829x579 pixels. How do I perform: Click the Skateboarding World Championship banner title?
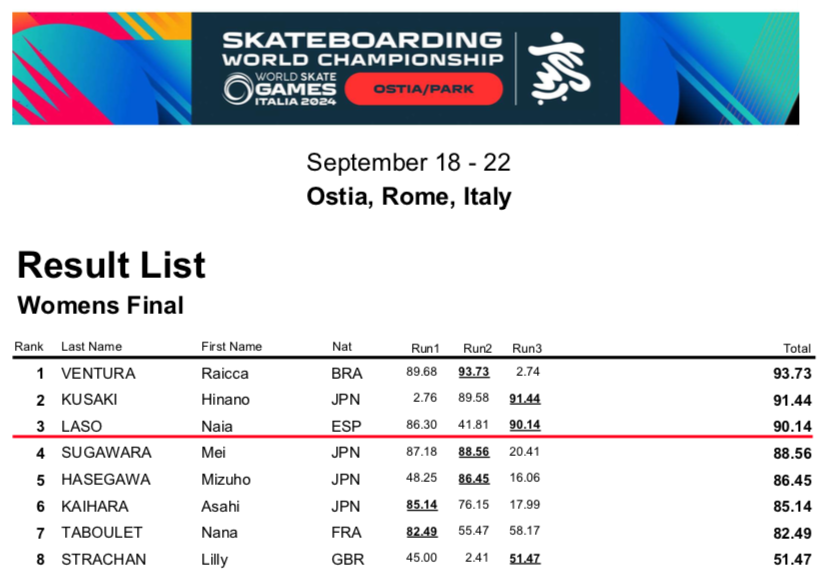362,50
